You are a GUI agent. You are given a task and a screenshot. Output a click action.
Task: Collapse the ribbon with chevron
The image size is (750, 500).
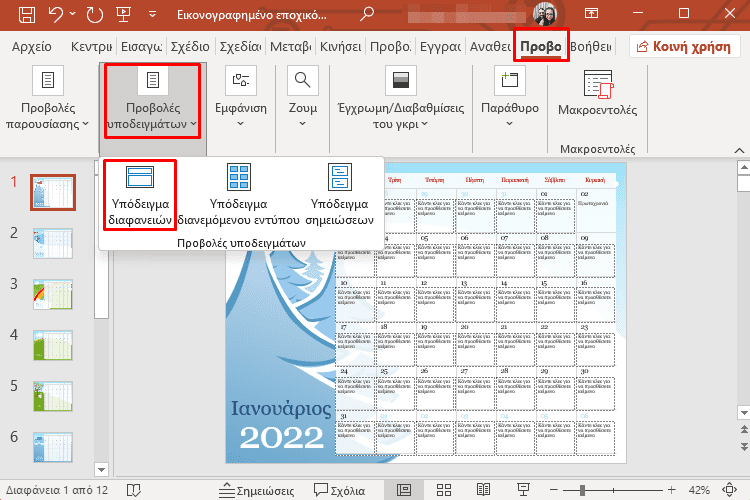pyautogui.click(x=739, y=150)
